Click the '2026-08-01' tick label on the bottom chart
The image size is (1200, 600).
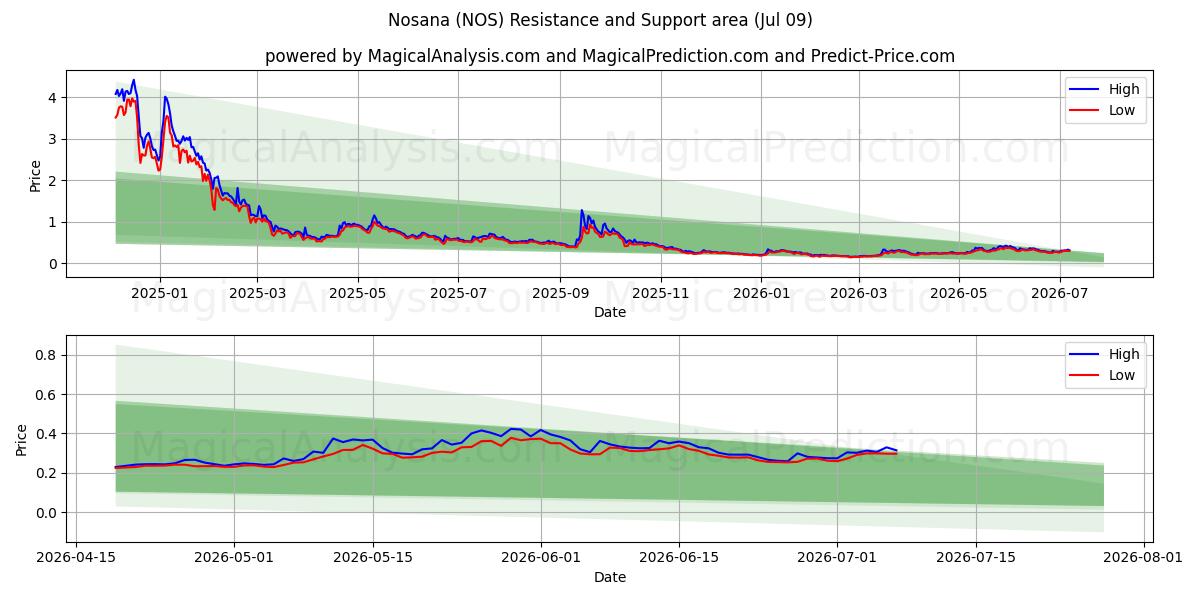1143,558
